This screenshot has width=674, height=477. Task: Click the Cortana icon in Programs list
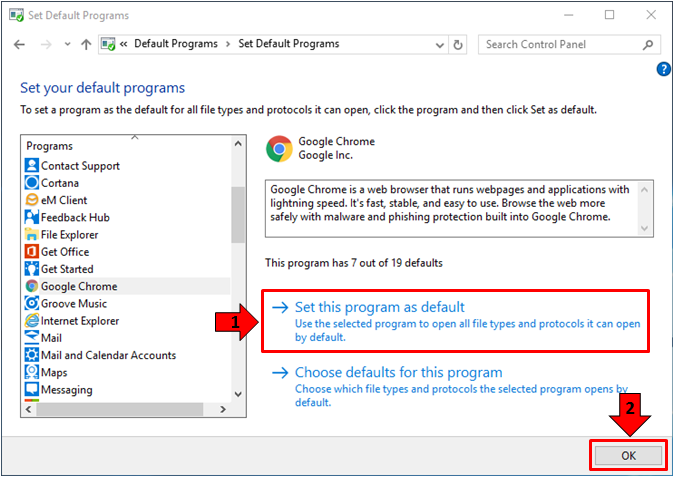pyautogui.click(x=32, y=183)
